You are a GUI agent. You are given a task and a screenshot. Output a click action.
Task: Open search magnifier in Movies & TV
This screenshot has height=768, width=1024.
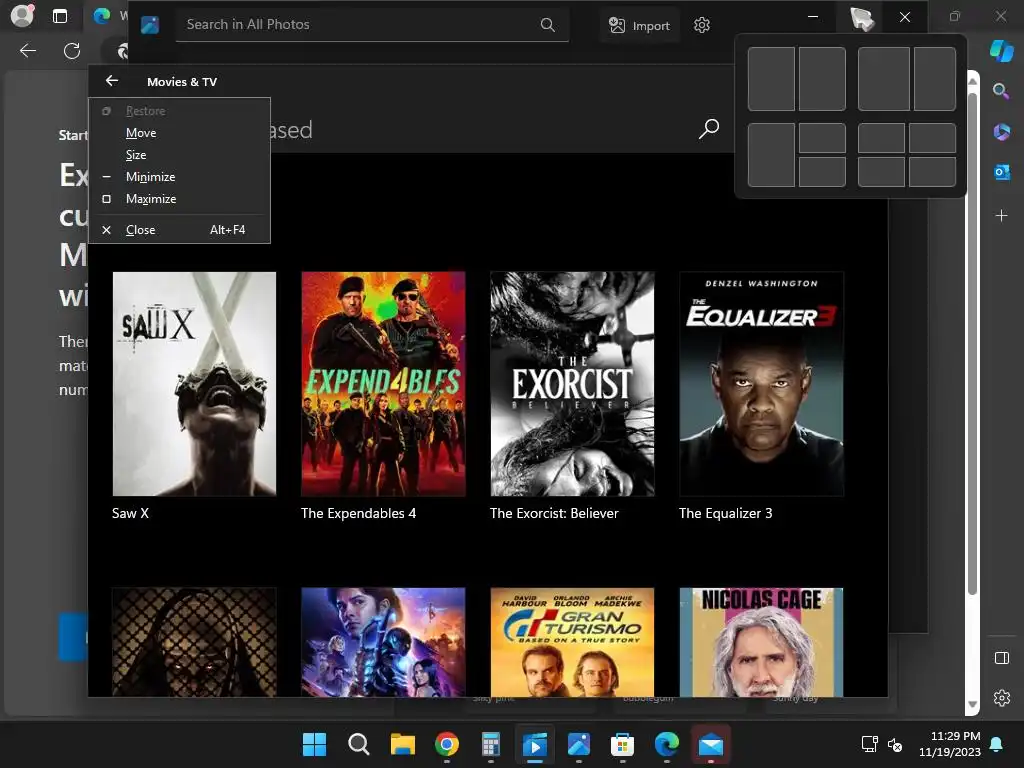(x=709, y=128)
